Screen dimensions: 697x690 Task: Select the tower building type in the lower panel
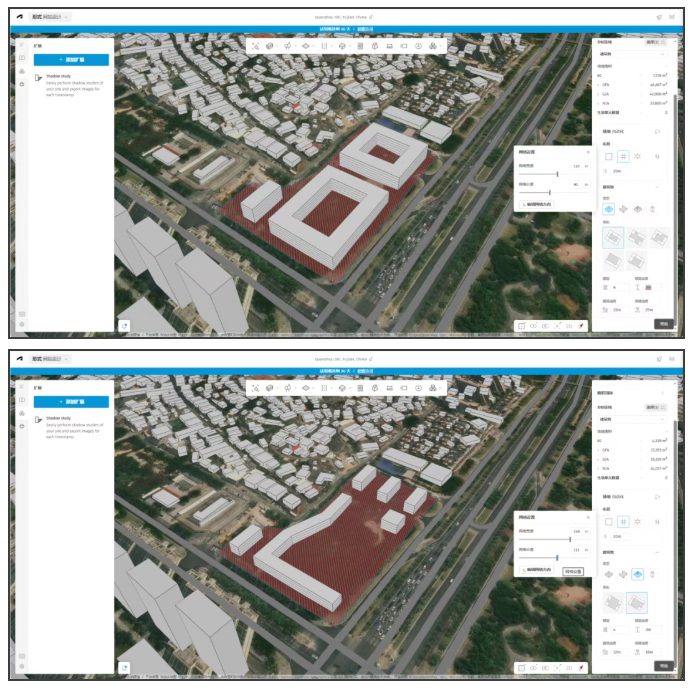652,574
